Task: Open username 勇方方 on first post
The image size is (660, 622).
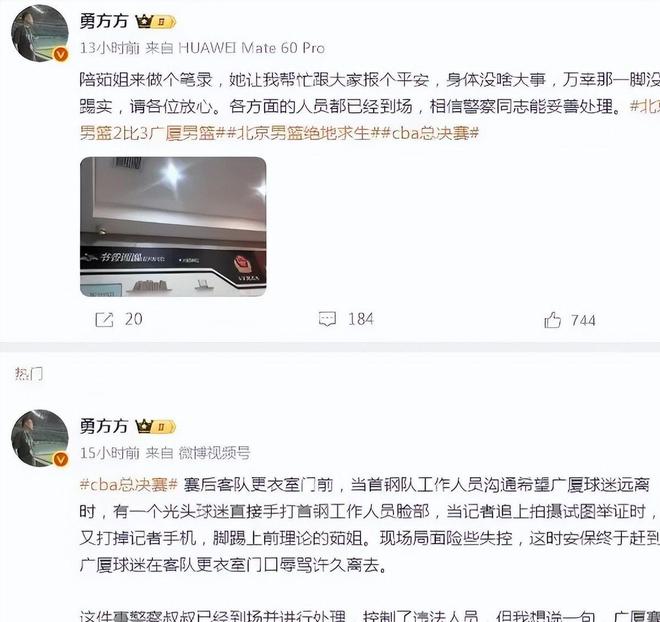Action: tap(104, 21)
